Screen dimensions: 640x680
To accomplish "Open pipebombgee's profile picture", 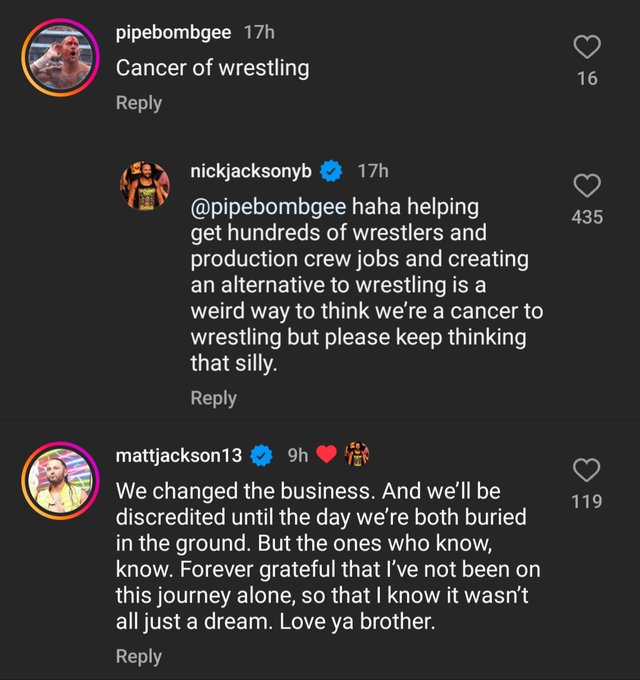I will pyautogui.click(x=58, y=58).
